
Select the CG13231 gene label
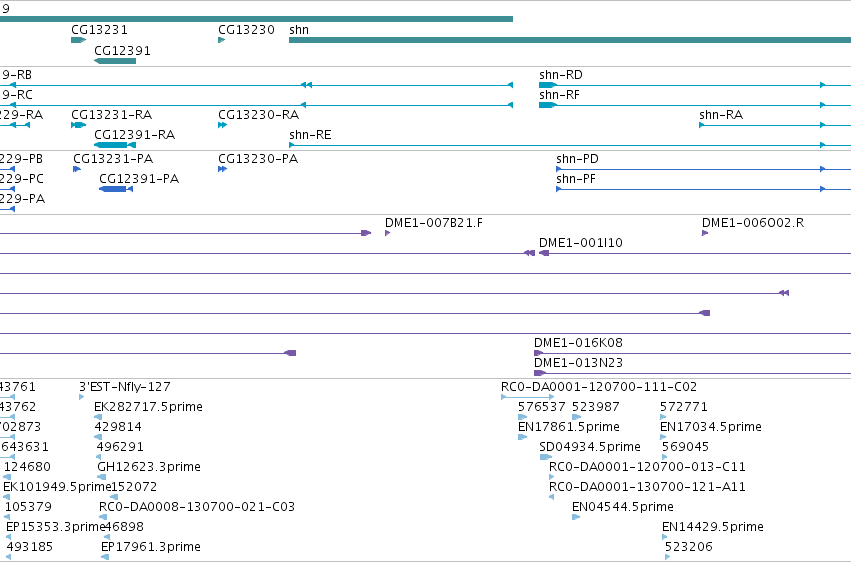(99, 30)
